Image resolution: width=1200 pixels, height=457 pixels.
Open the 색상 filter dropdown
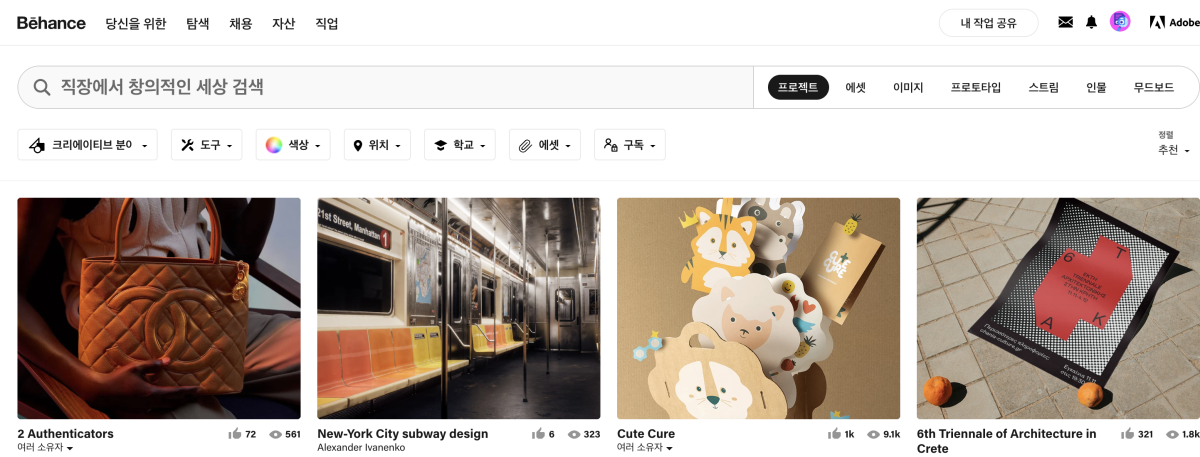[x=293, y=145]
